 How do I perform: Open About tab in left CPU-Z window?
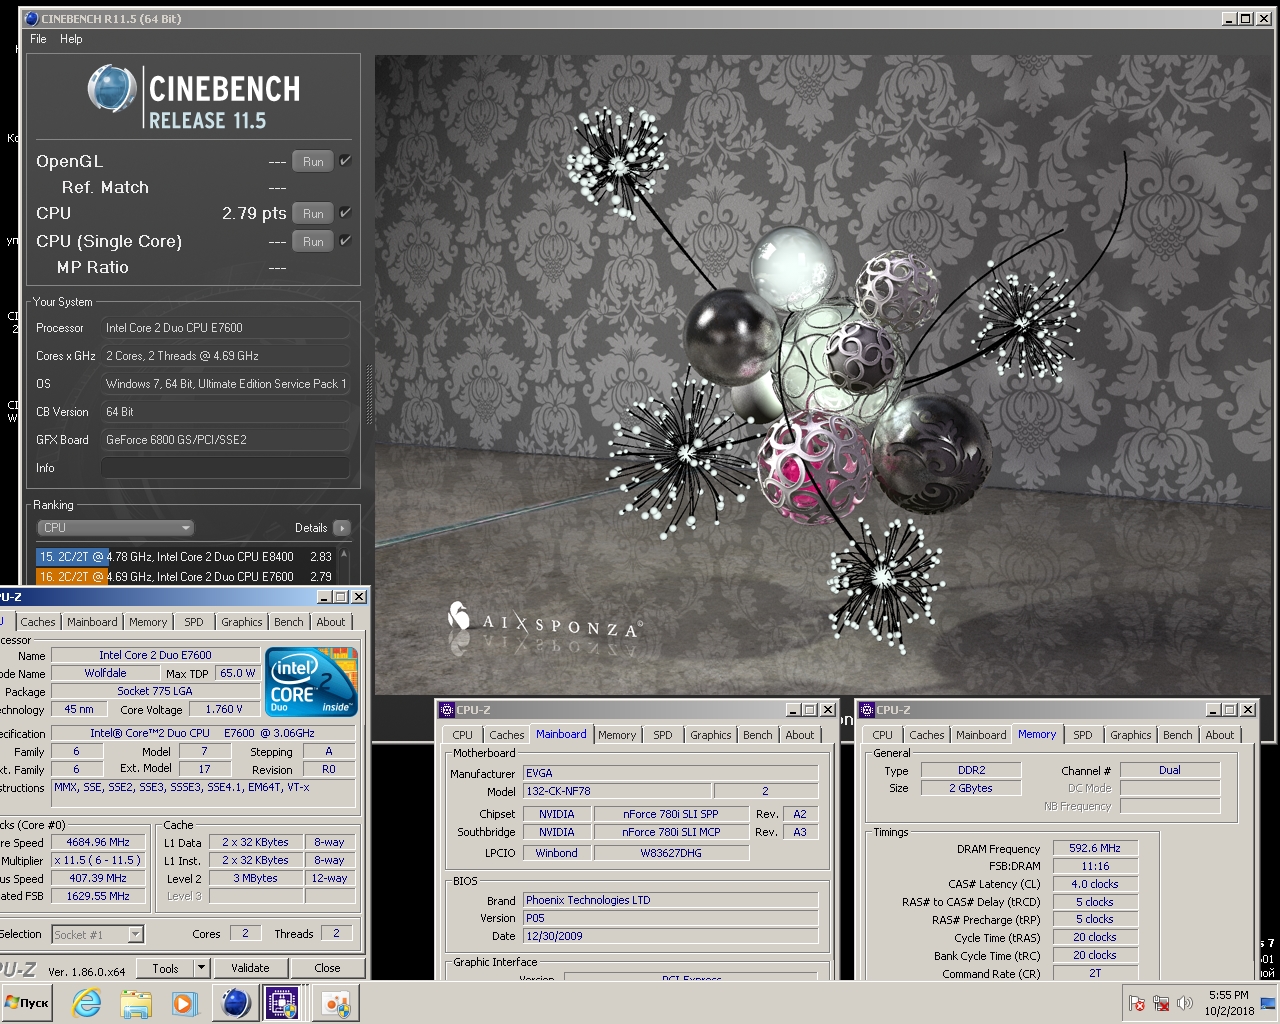click(x=331, y=622)
